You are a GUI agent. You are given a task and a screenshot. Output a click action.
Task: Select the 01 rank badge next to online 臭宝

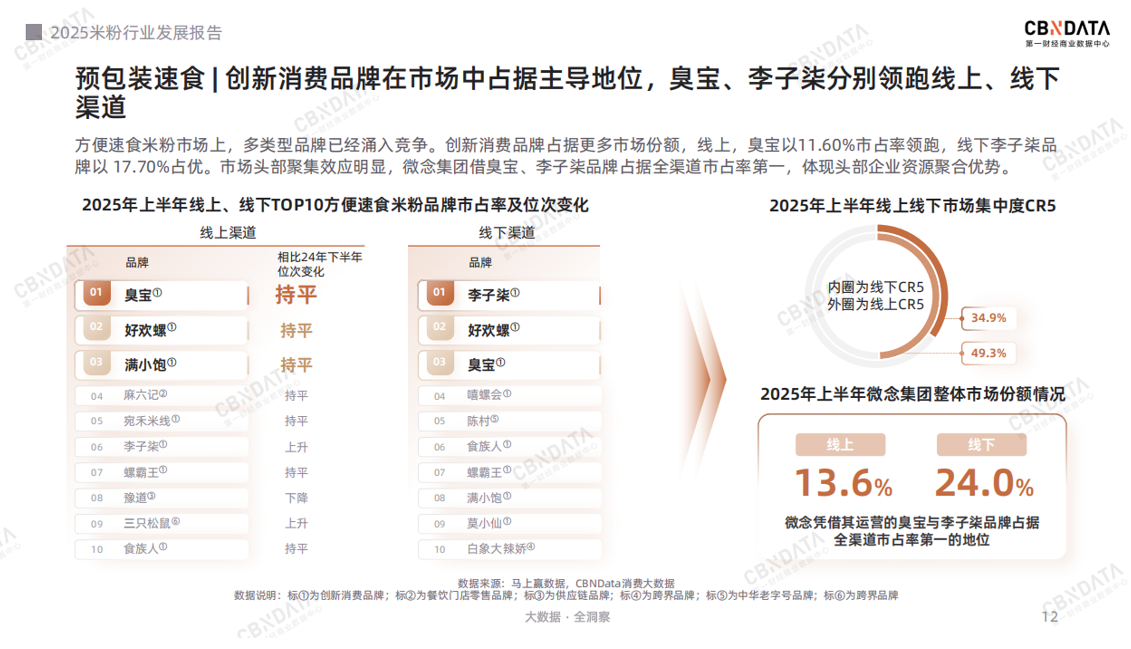tap(96, 293)
